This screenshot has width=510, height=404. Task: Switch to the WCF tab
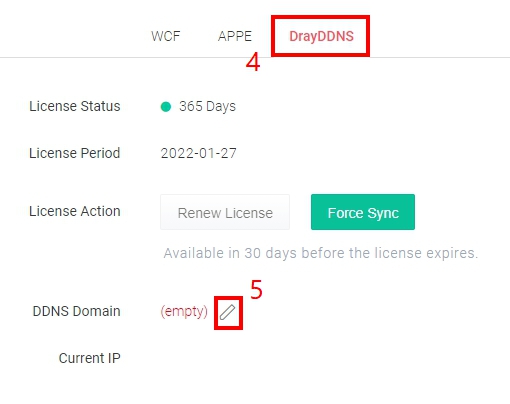(x=166, y=36)
